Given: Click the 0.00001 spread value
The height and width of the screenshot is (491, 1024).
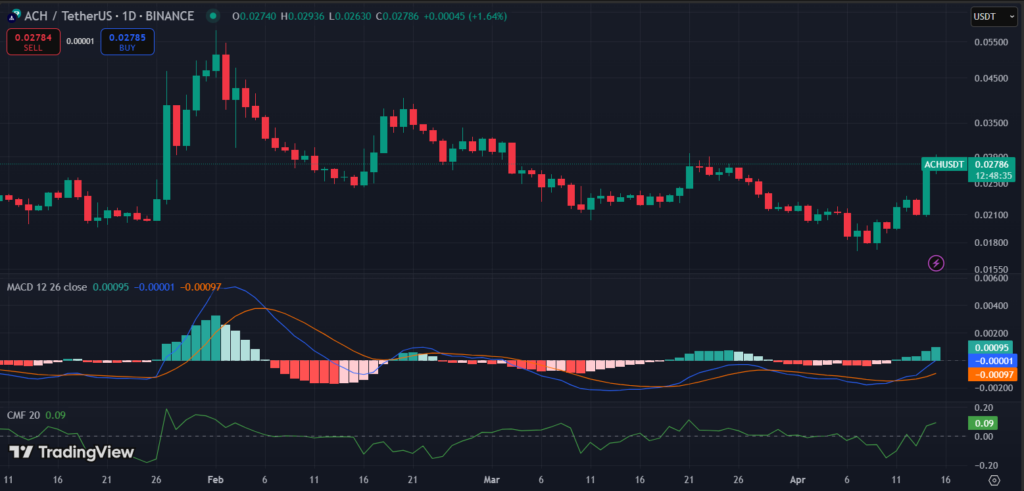Looking at the screenshot, I should (80, 41).
